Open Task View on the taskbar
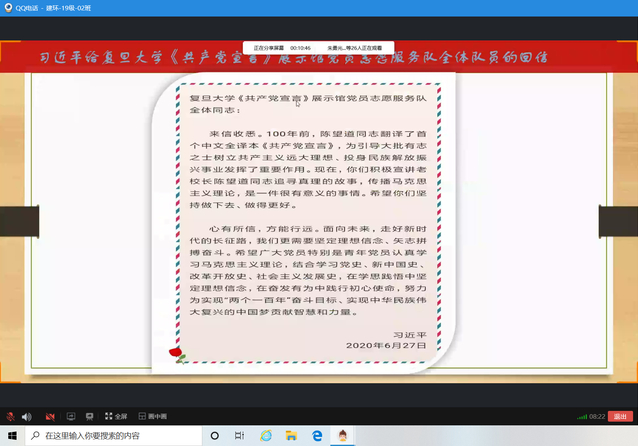Image resolution: width=638 pixels, height=446 pixels. [241, 436]
